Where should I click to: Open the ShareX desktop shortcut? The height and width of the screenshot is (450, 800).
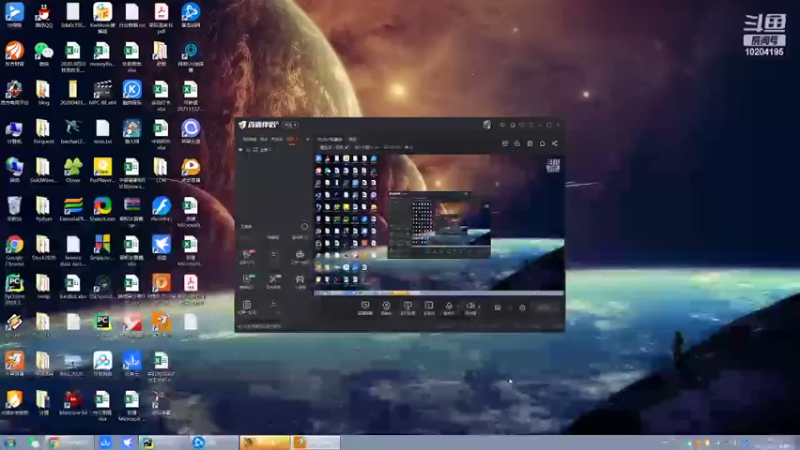click(x=103, y=208)
